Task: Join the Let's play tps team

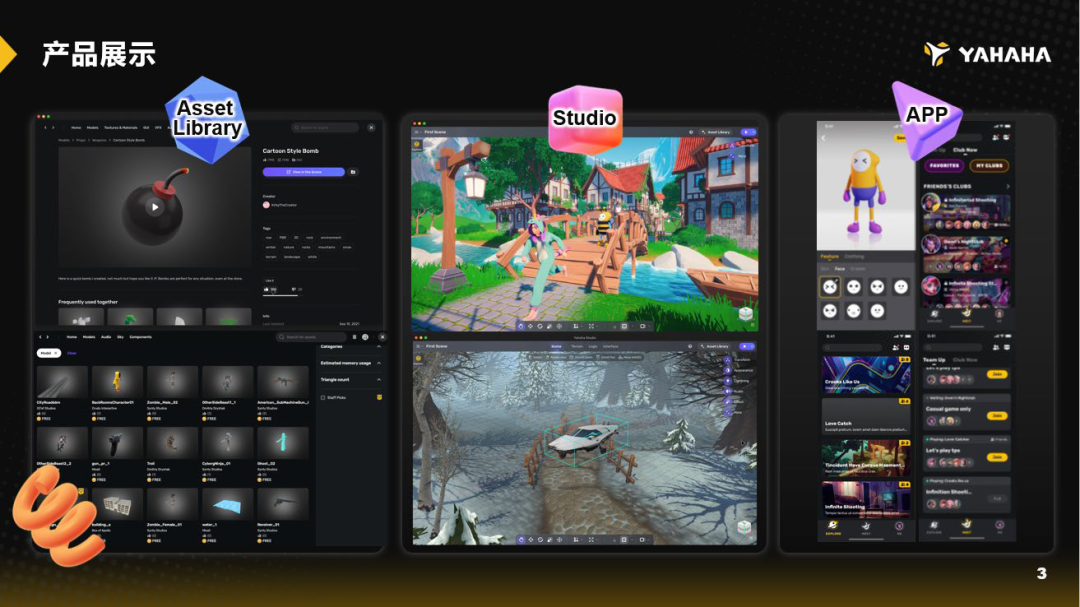Action: 997,457
